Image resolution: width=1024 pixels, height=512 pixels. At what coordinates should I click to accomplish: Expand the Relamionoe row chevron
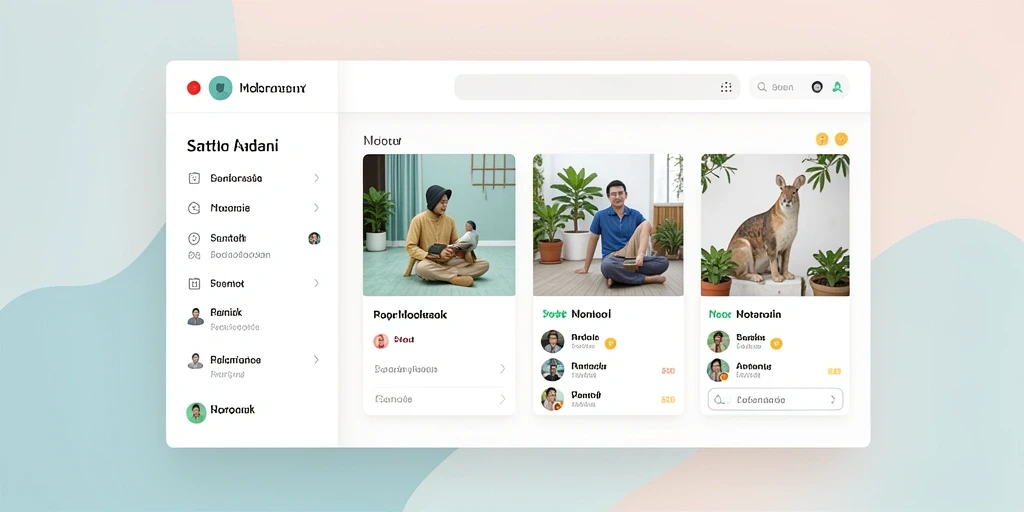pos(316,359)
